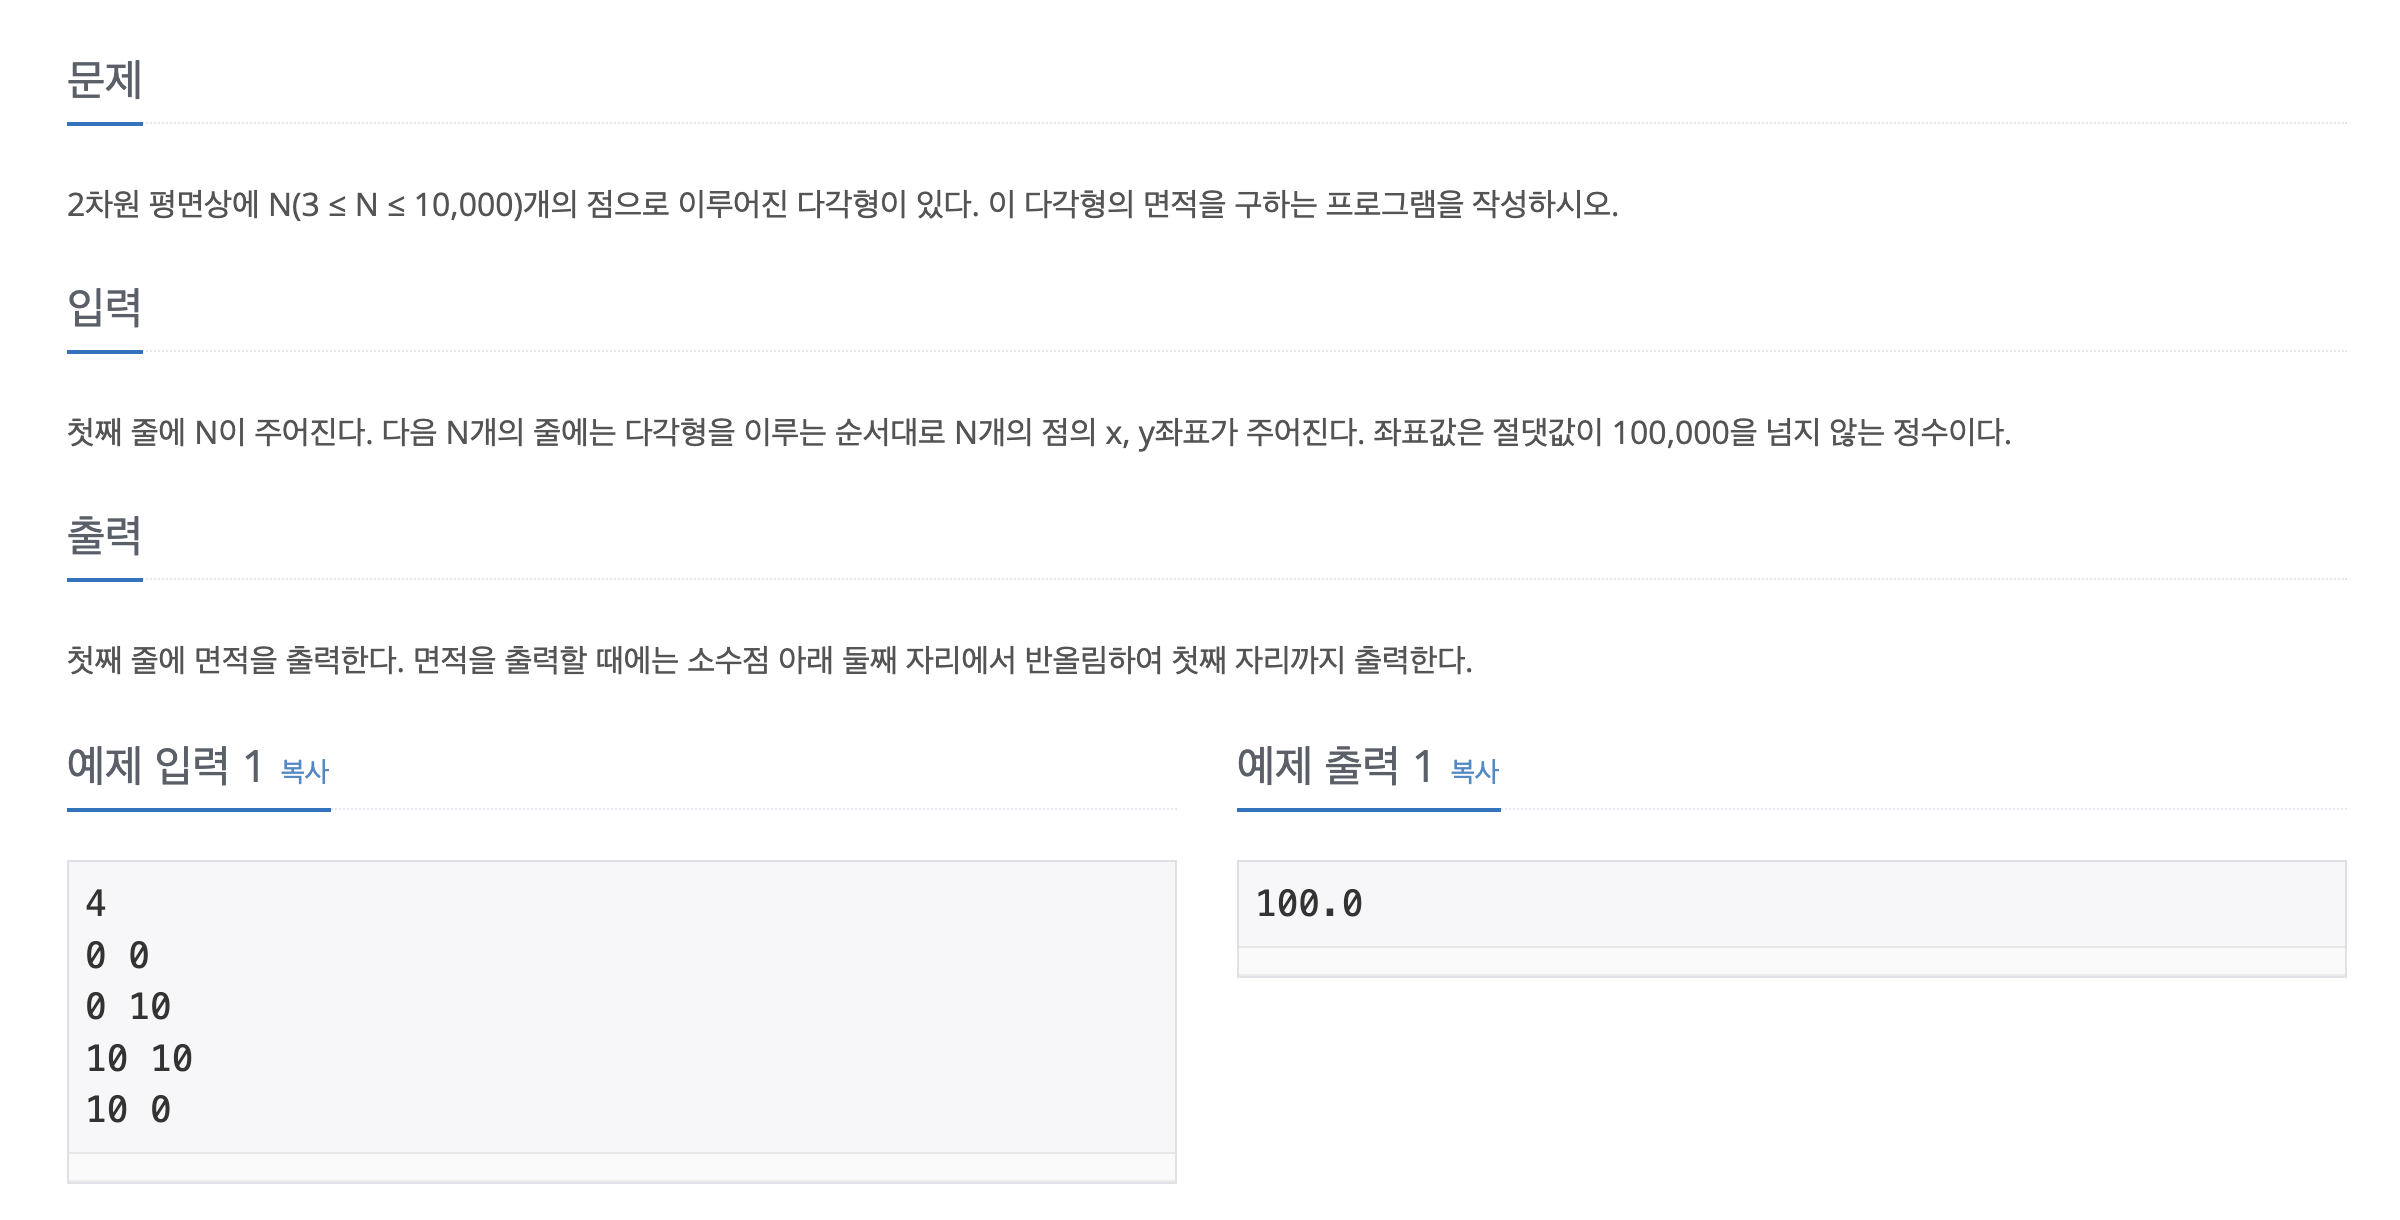Select the 예제 입력 1 heading
2400x1220 pixels.
point(165,766)
